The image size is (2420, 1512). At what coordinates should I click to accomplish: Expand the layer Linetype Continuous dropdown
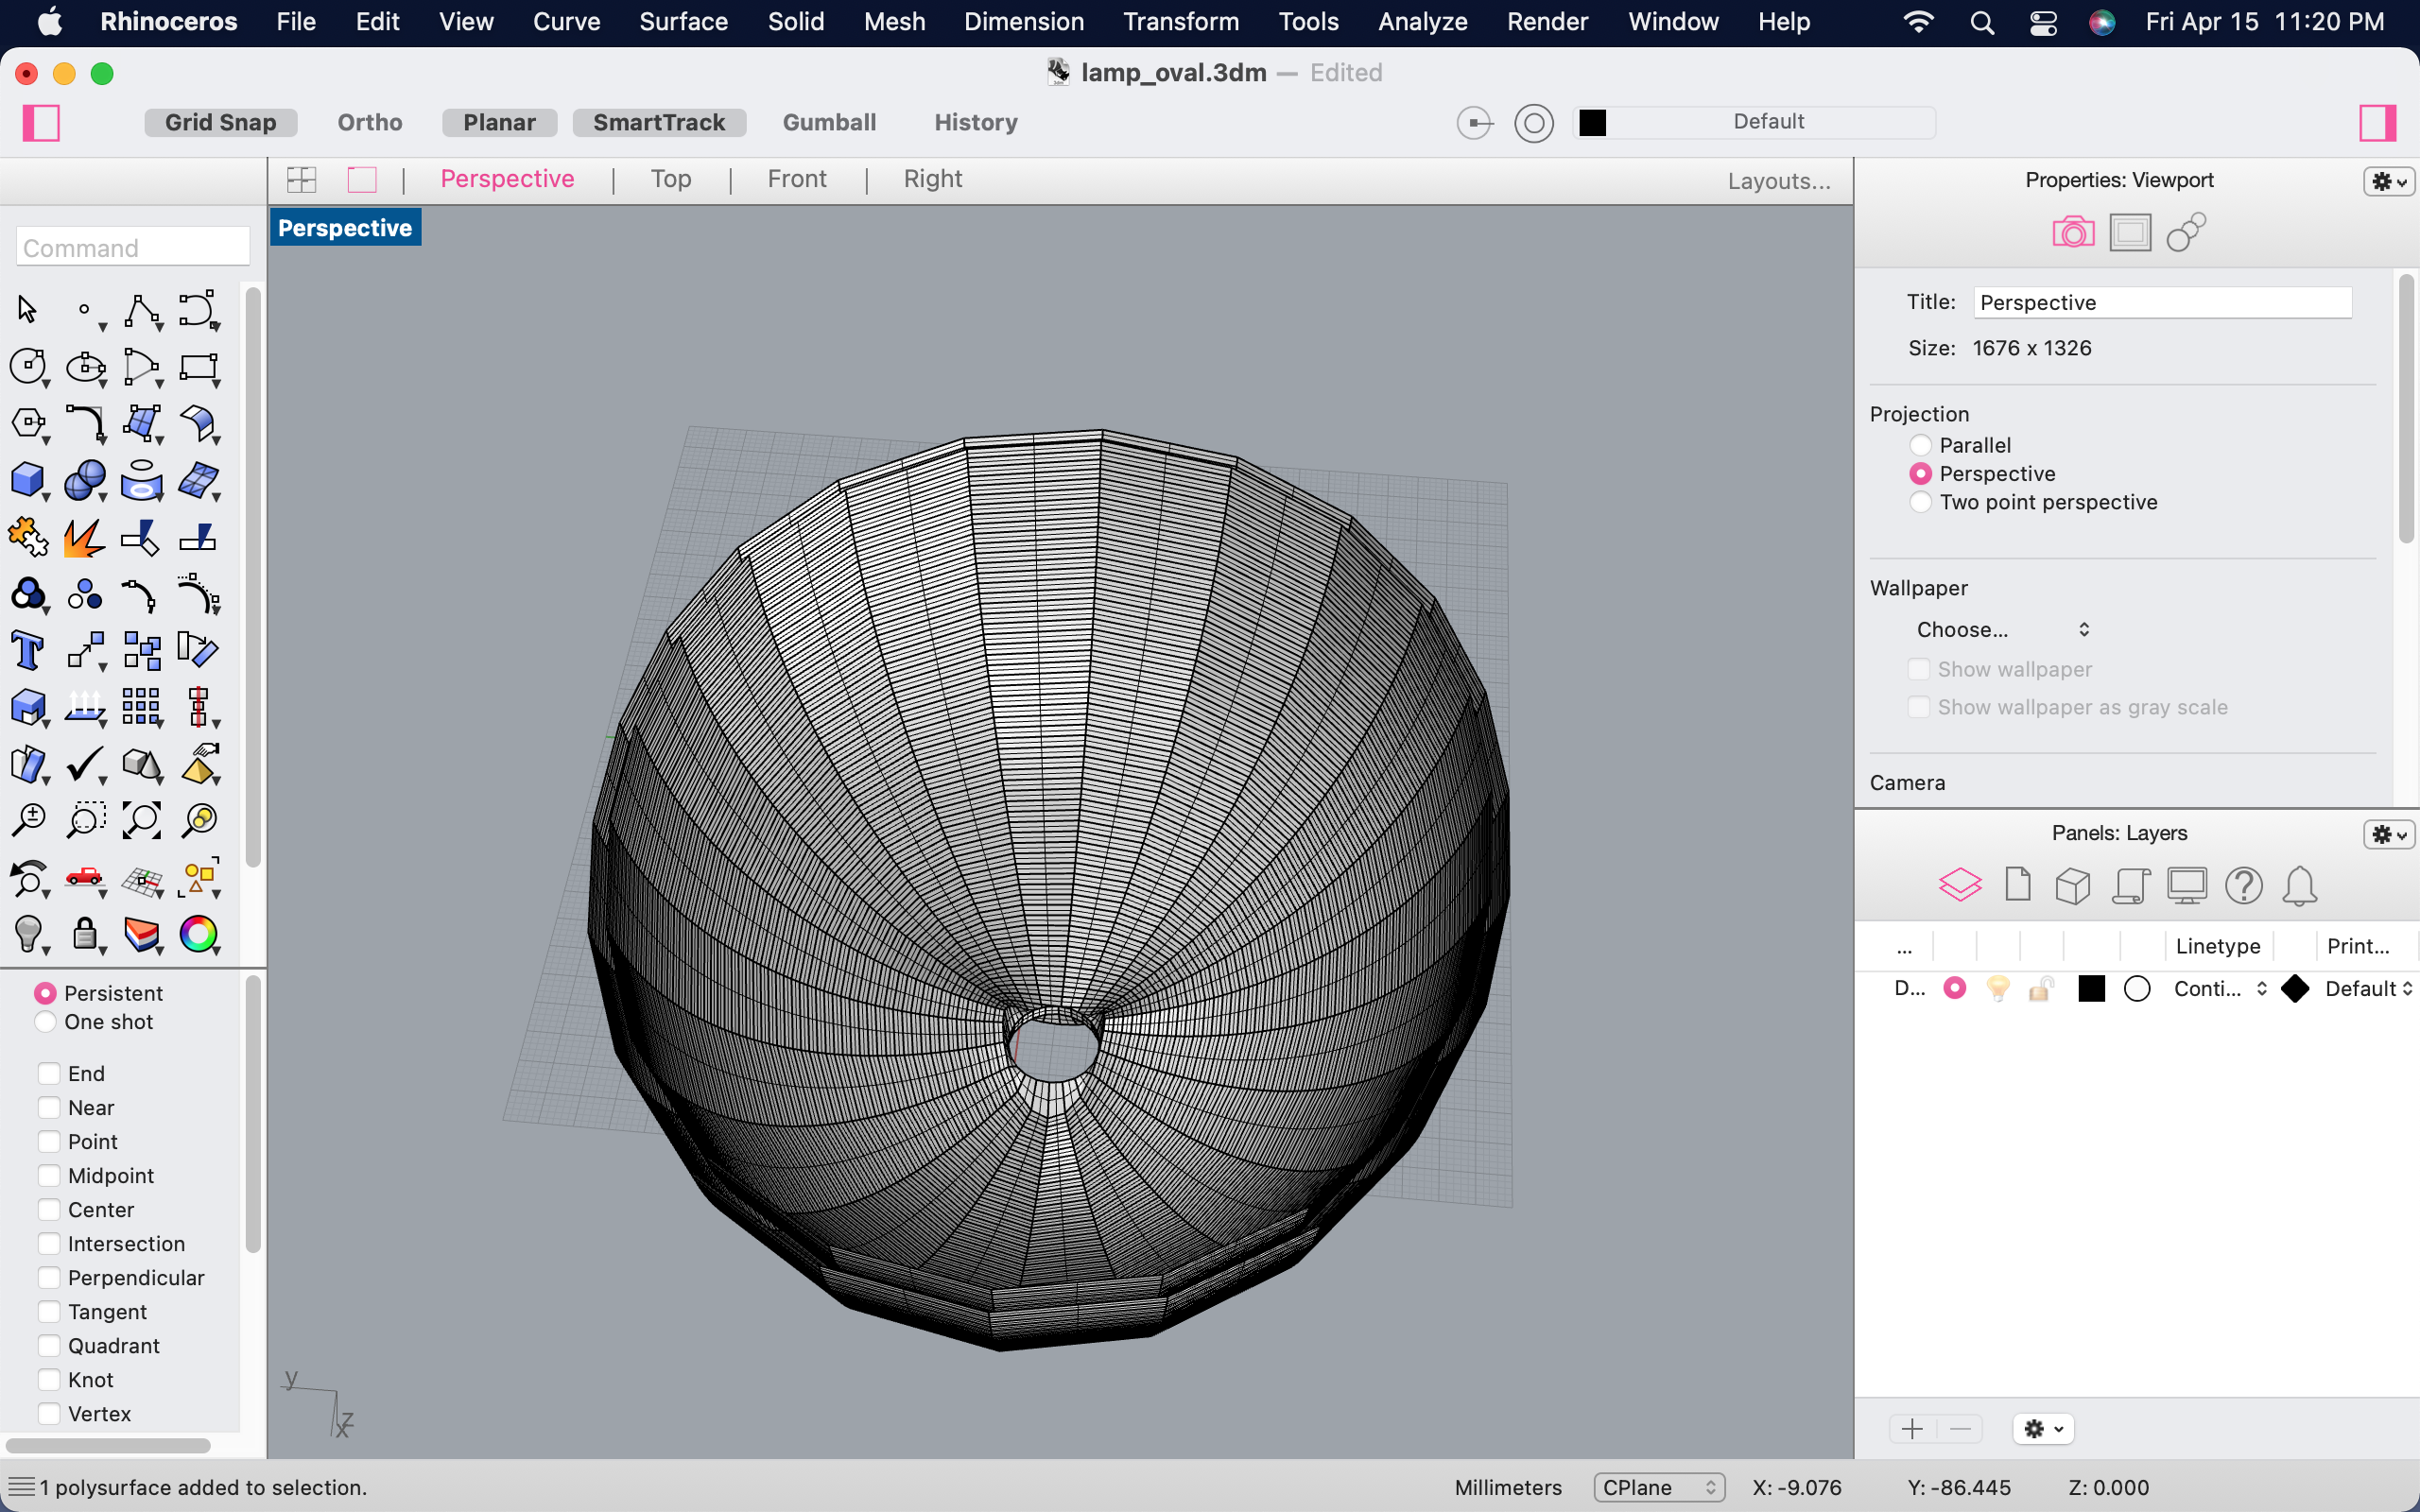2219,988
